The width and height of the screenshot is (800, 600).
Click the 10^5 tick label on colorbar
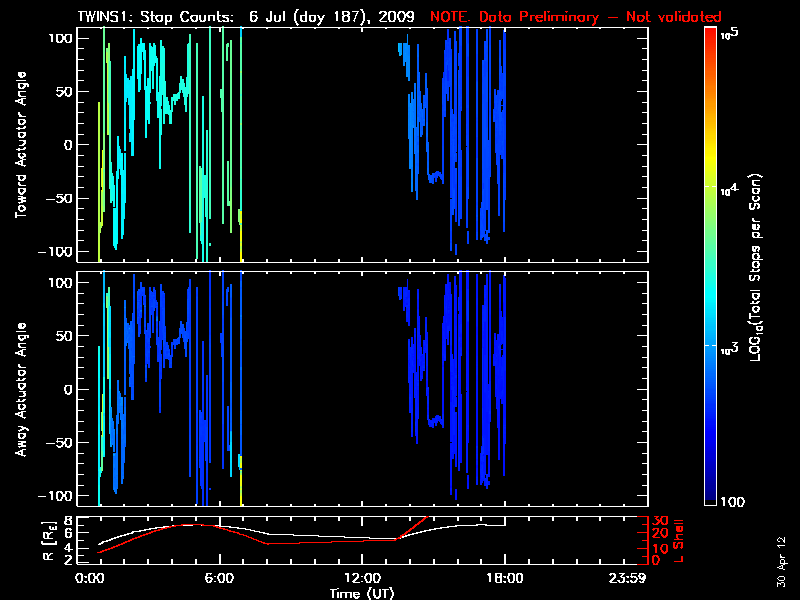click(729, 34)
